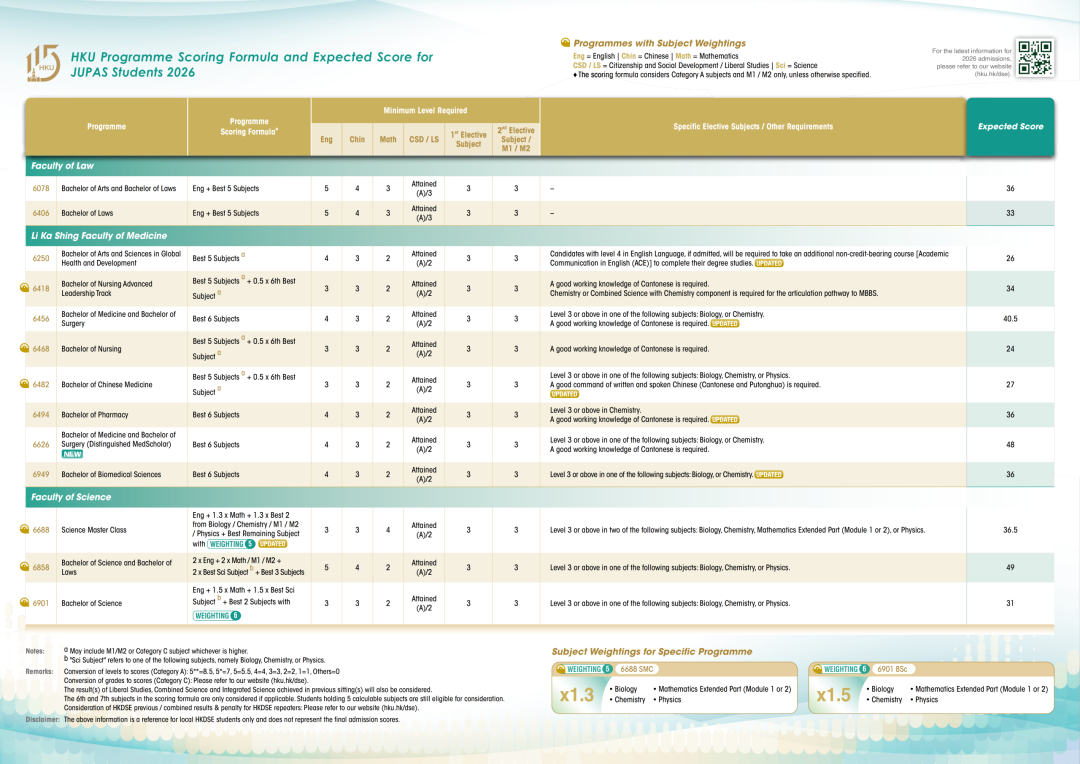
Task: Click the WEIGHTING 6 badge in the 6901 formula
Action: [x=217, y=615]
